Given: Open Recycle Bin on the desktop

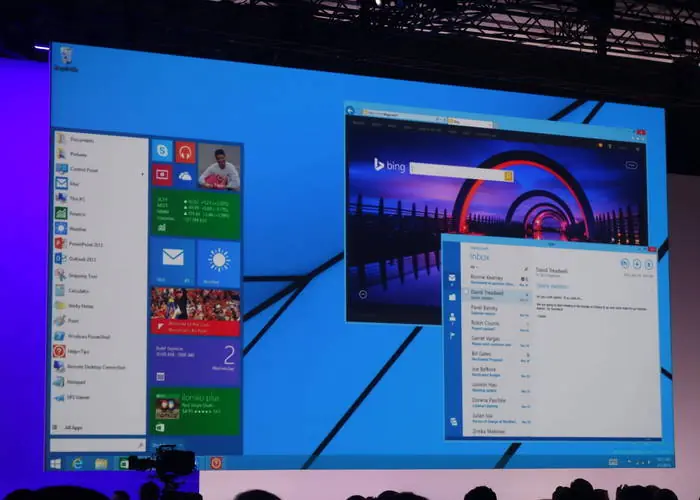Looking at the screenshot, I should [x=67, y=59].
